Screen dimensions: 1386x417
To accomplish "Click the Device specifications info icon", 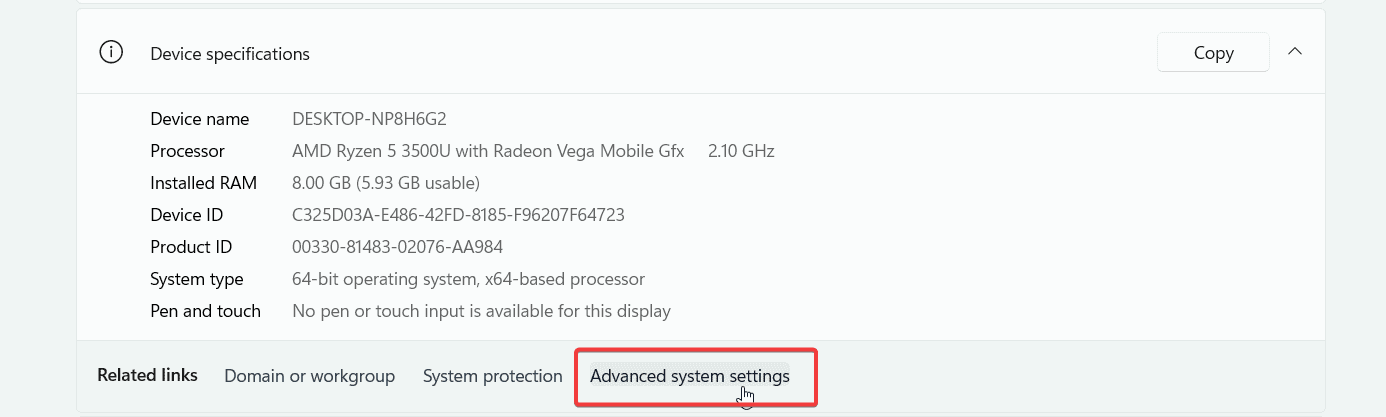I will coord(111,53).
